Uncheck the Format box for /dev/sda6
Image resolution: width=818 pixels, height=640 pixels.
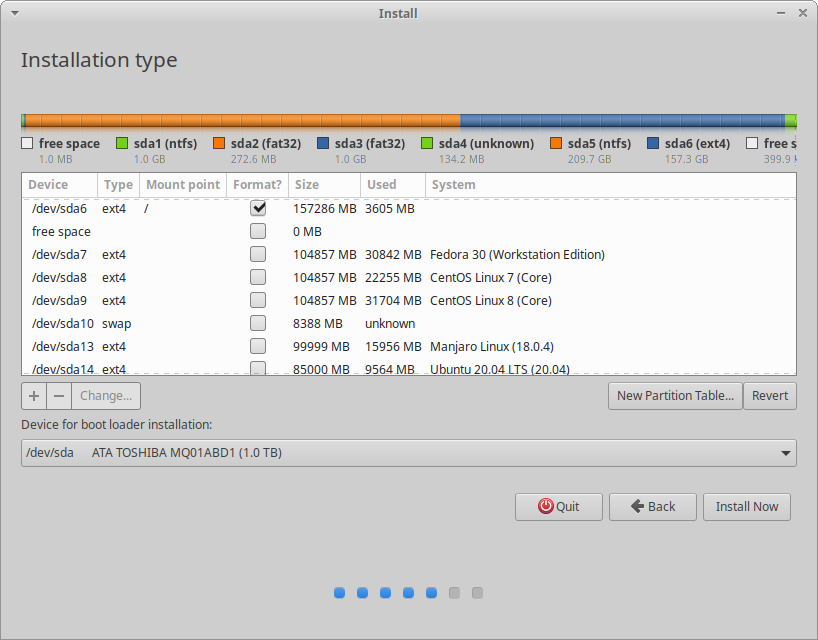click(257, 208)
